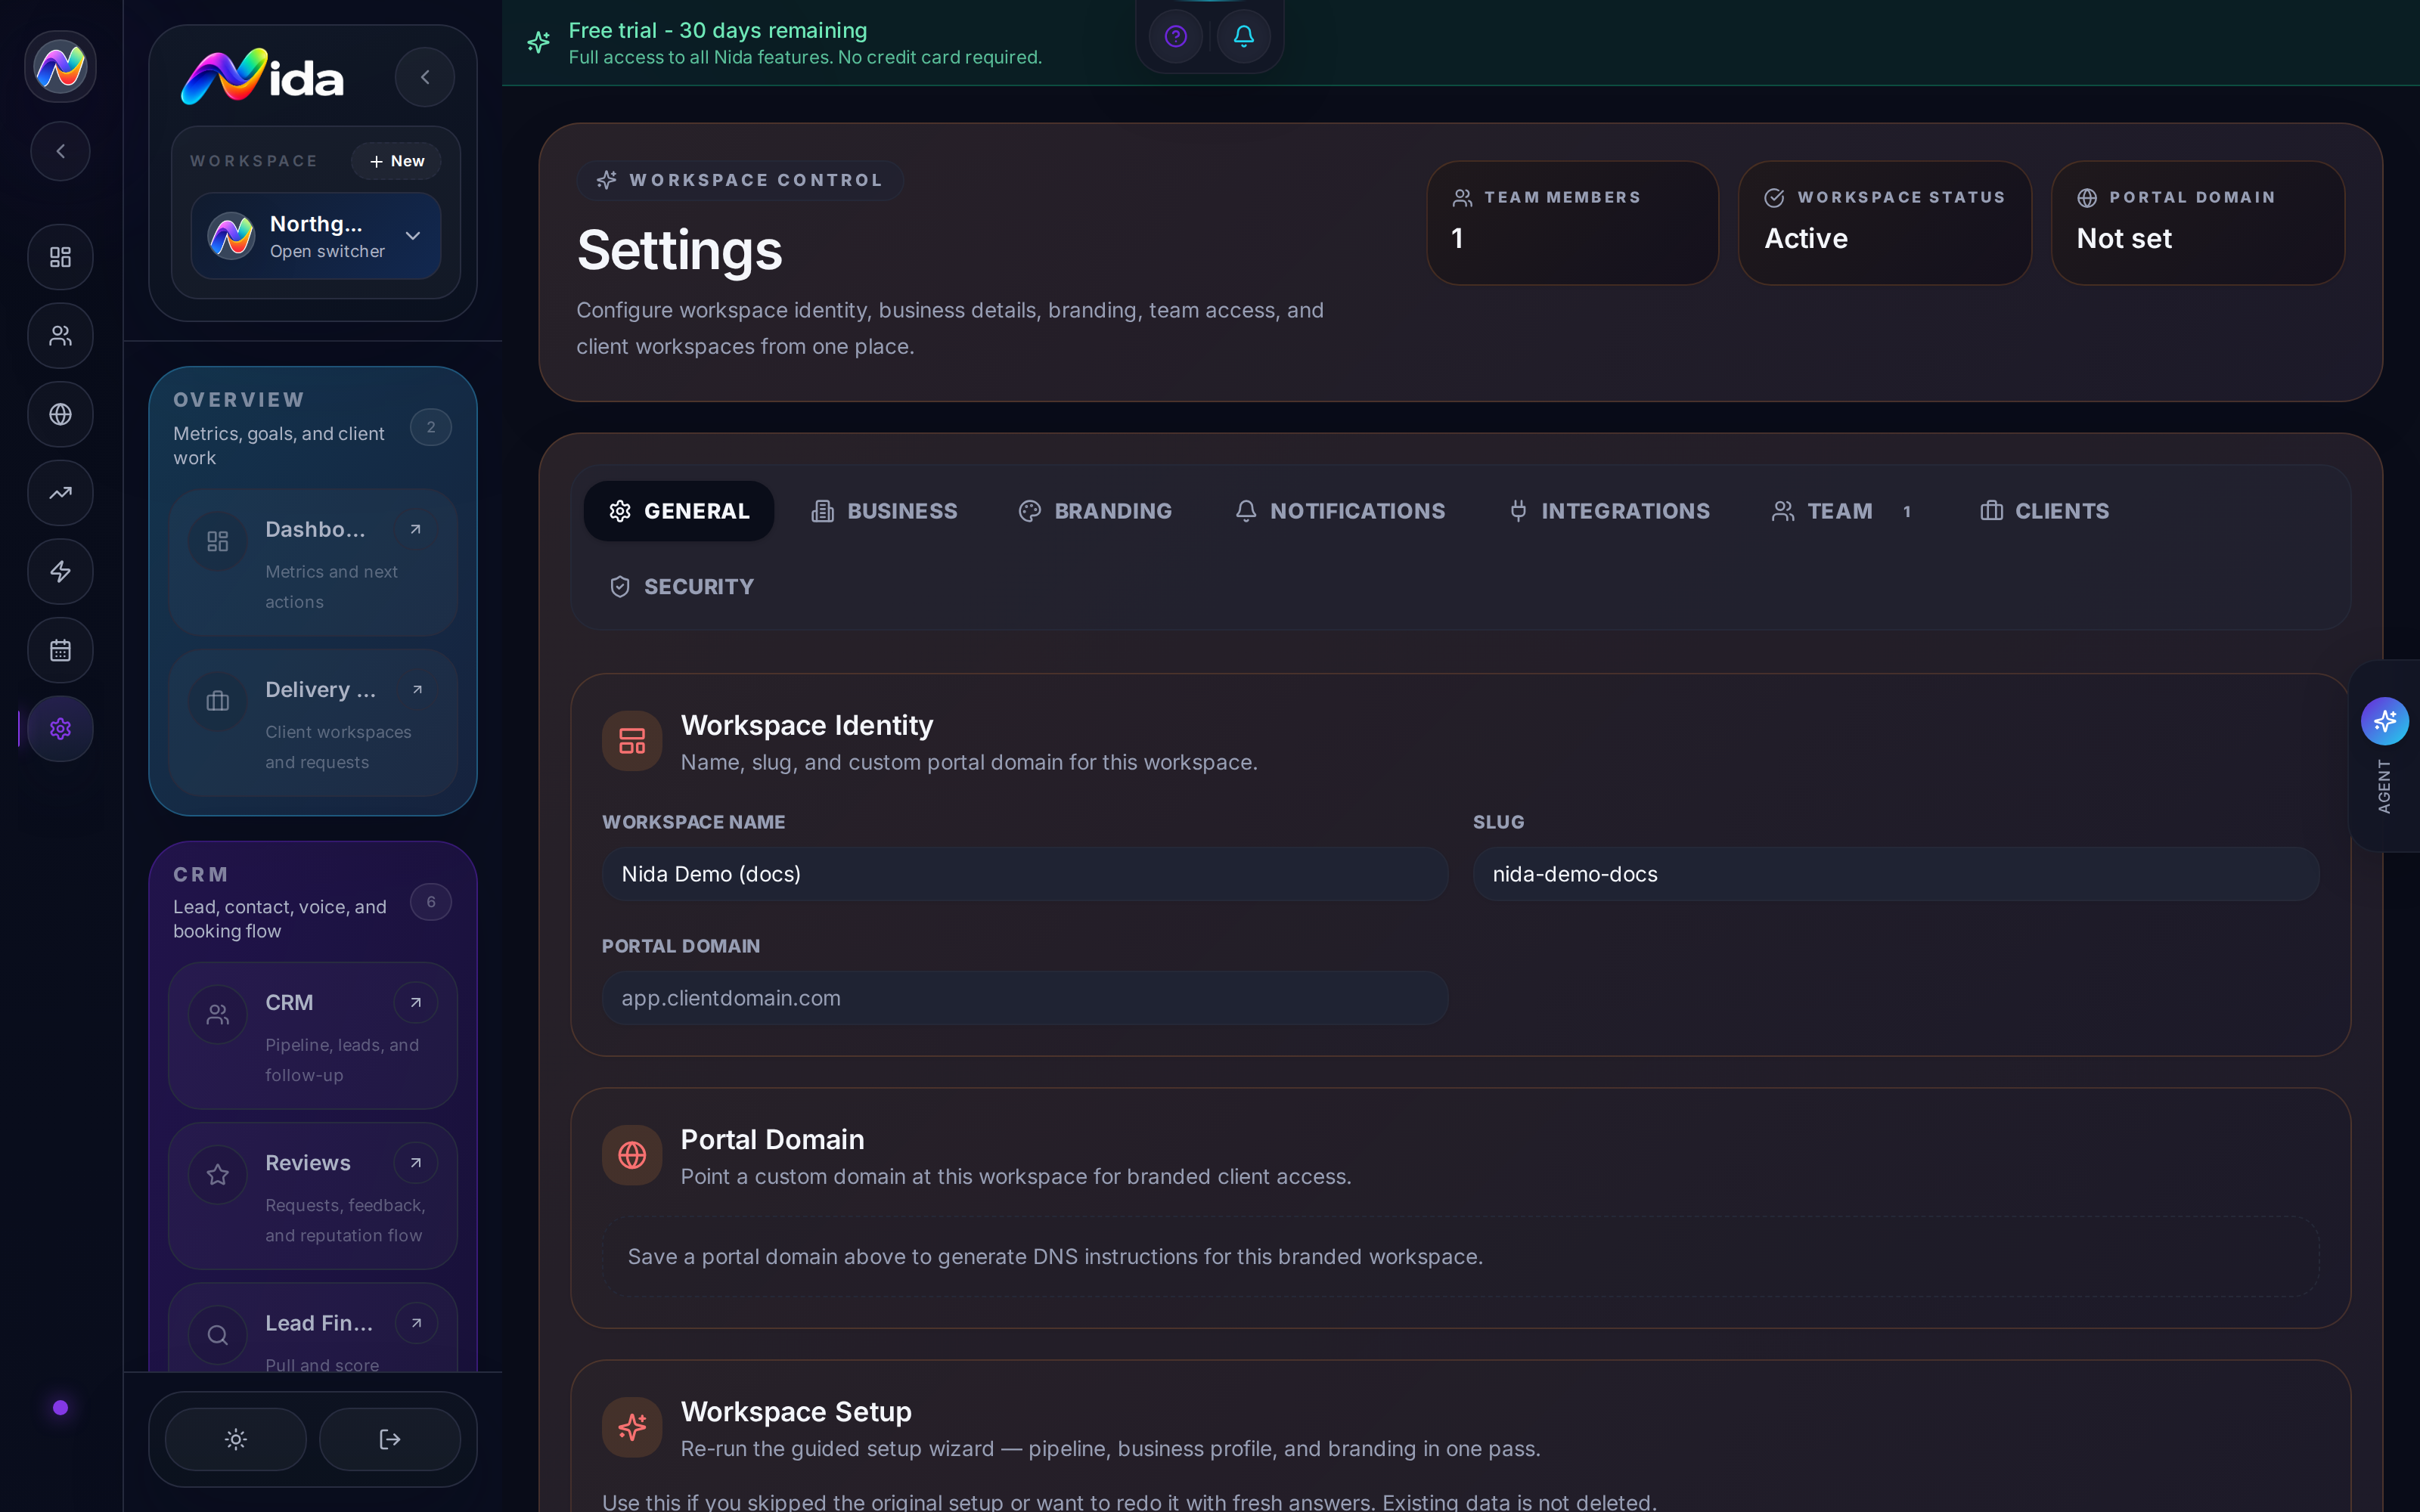Click the log out button
The image size is (2420, 1512).
click(390, 1439)
